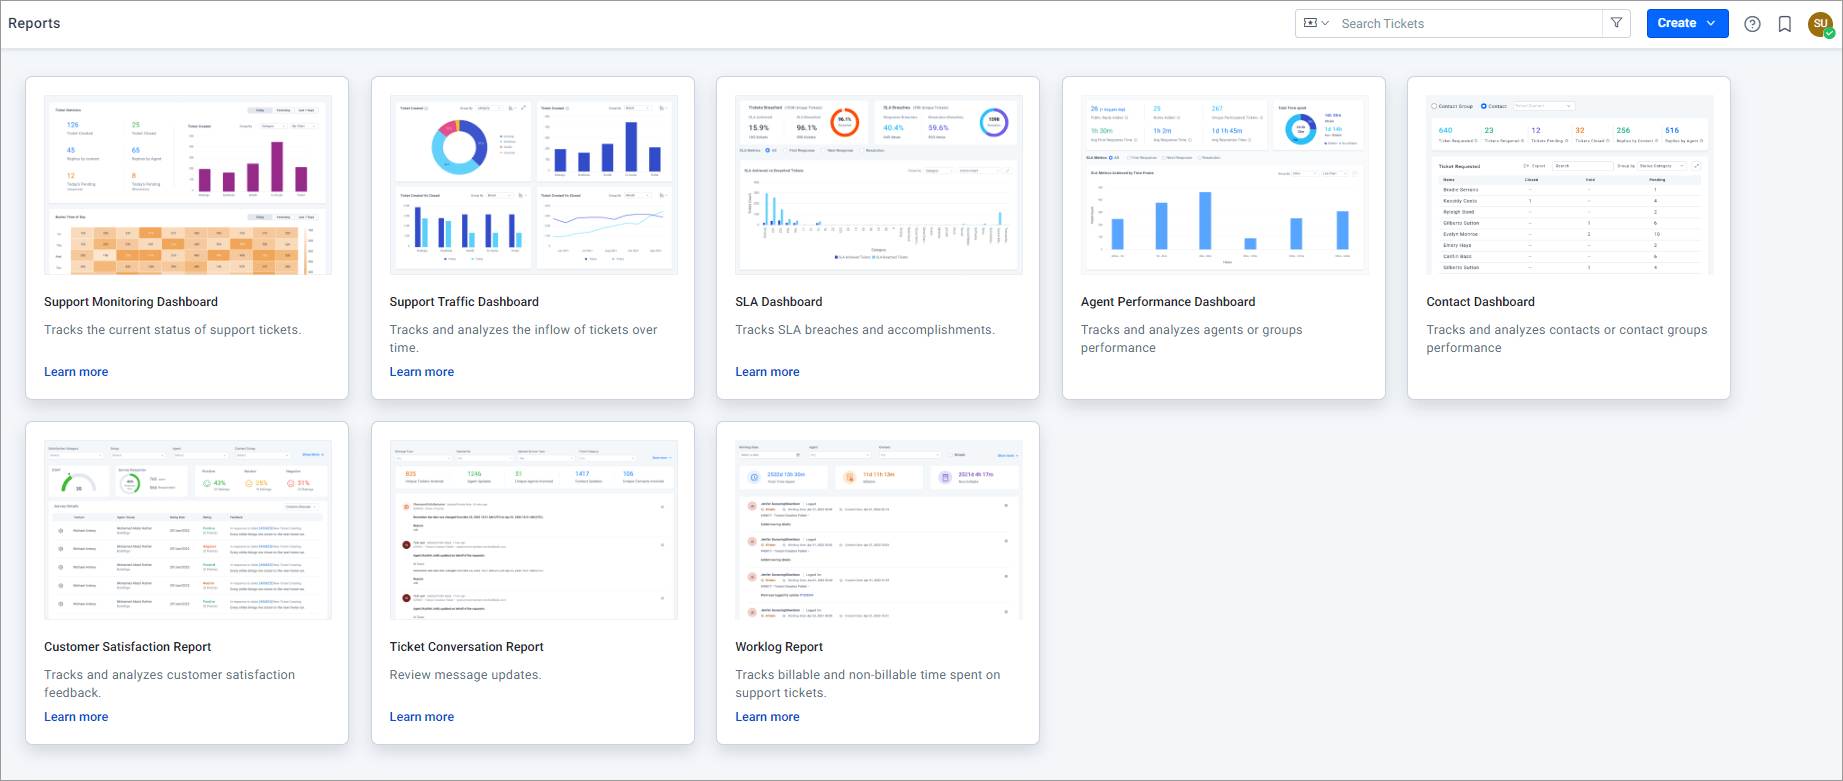This screenshot has width=1843, height=781.
Task: Open Ticket Conversation Report thumbnail
Action: coord(533,530)
